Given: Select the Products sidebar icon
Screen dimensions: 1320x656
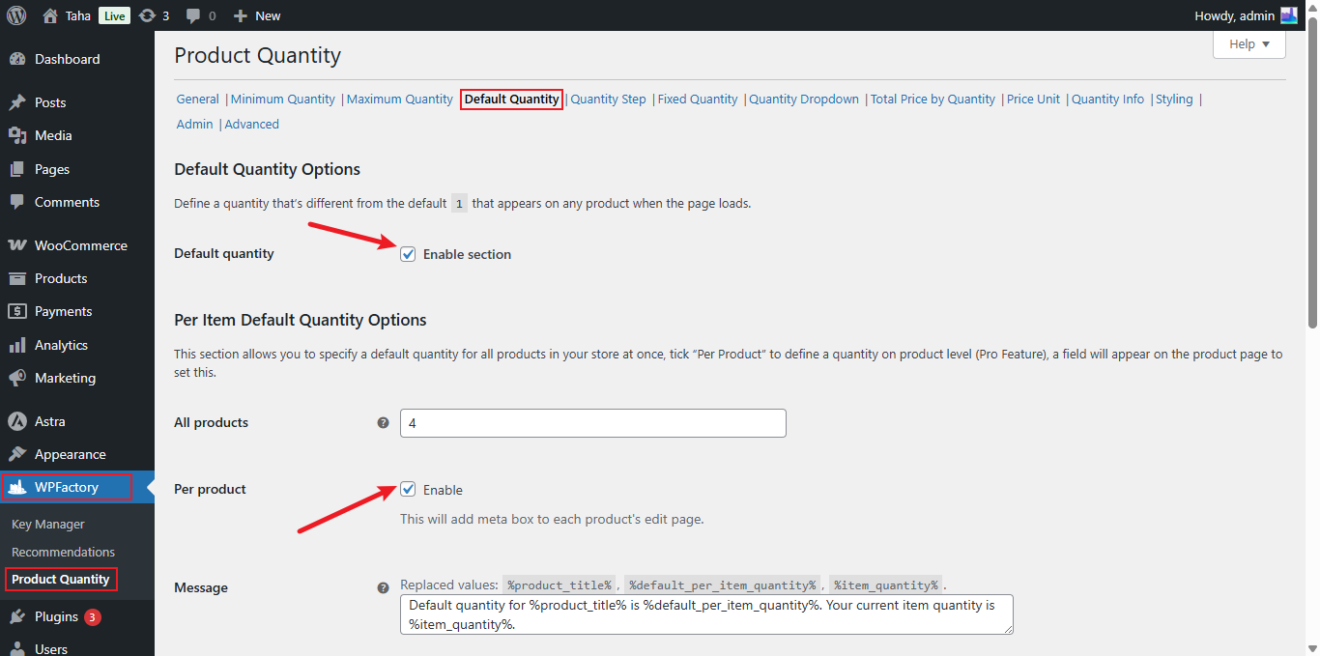Looking at the screenshot, I should tap(58, 277).
